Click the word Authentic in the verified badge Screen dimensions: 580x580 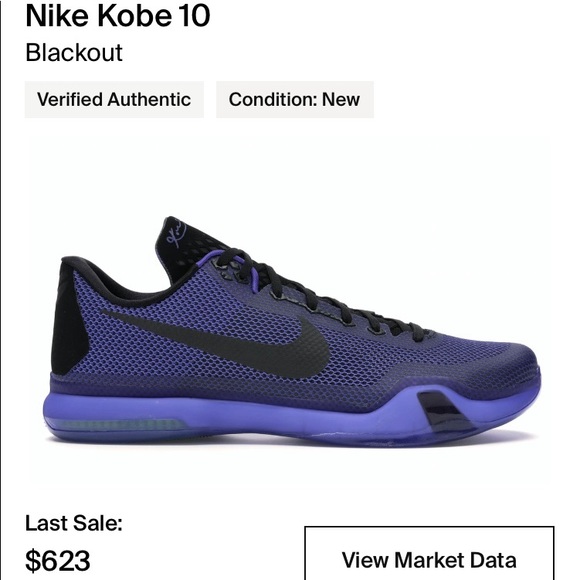[x=149, y=100]
